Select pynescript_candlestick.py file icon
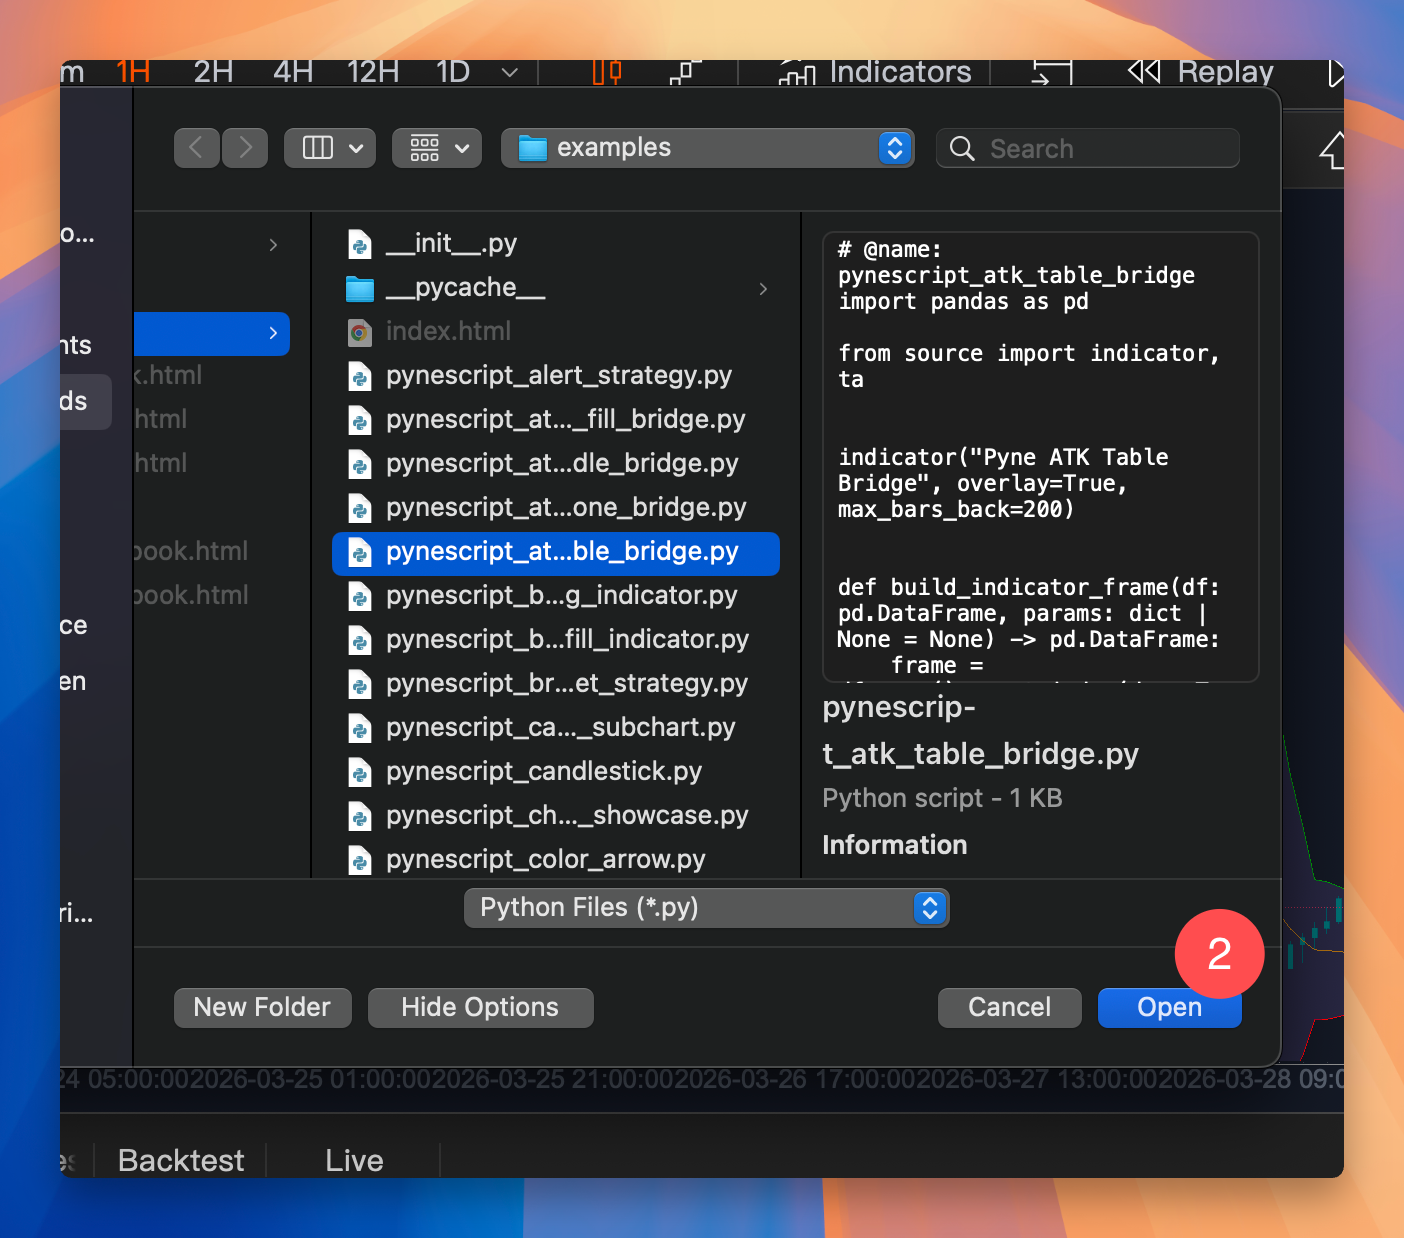The image size is (1404, 1238). pyautogui.click(x=360, y=773)
